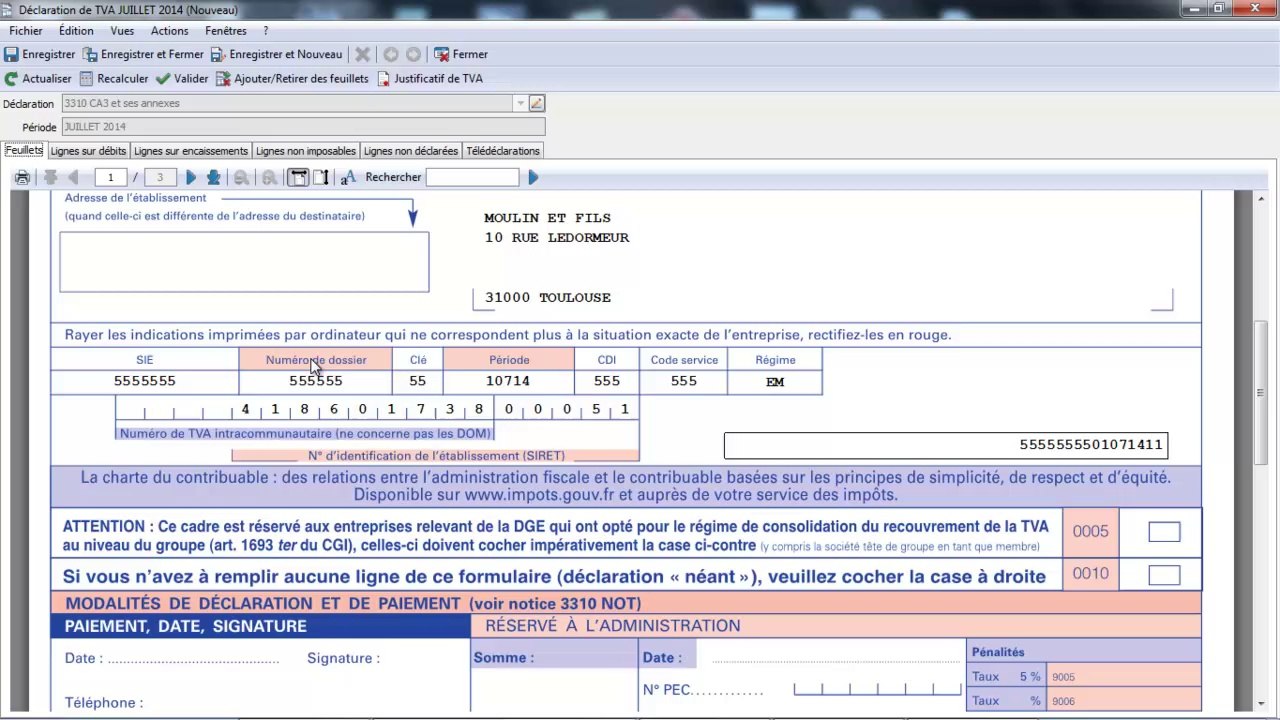The width and height of the screenshot is (1280, 720).
Task: Open the Lignes non déclarées tab
Action: 411,151
